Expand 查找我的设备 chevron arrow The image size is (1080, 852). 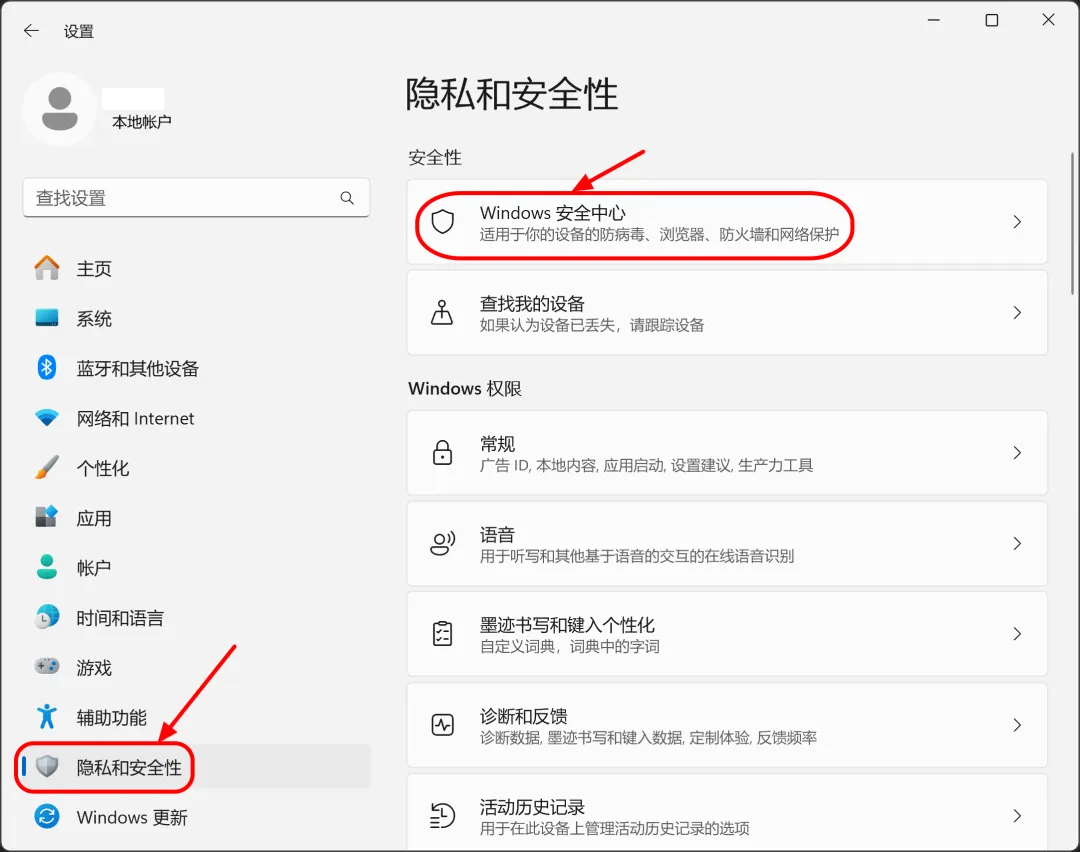(1017, 313)
